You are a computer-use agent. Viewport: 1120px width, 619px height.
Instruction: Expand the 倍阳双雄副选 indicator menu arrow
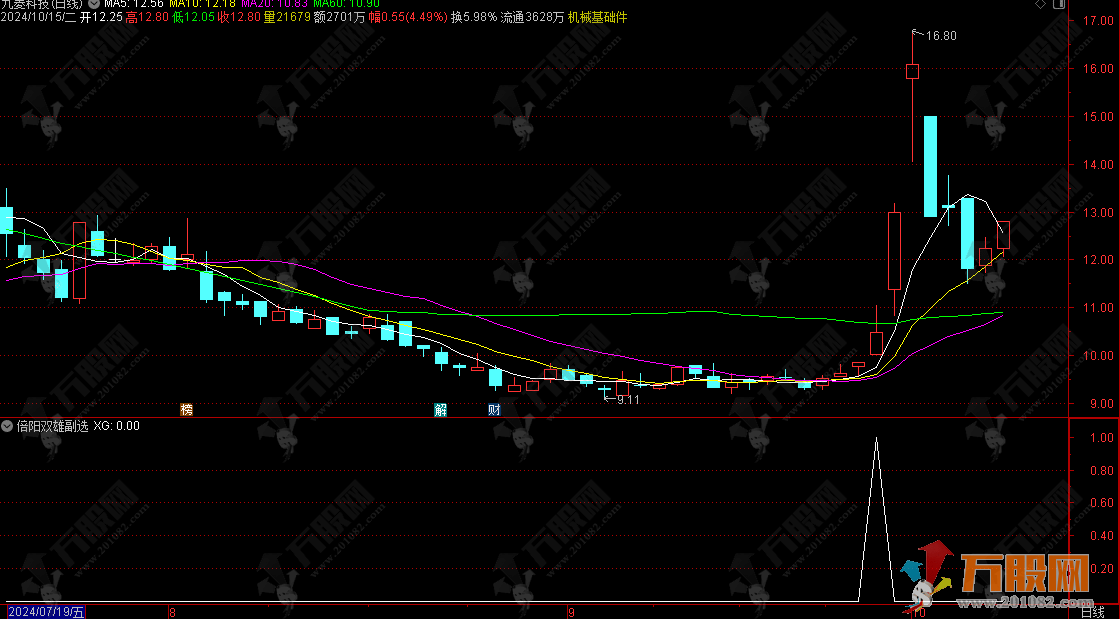coord(7,426)
